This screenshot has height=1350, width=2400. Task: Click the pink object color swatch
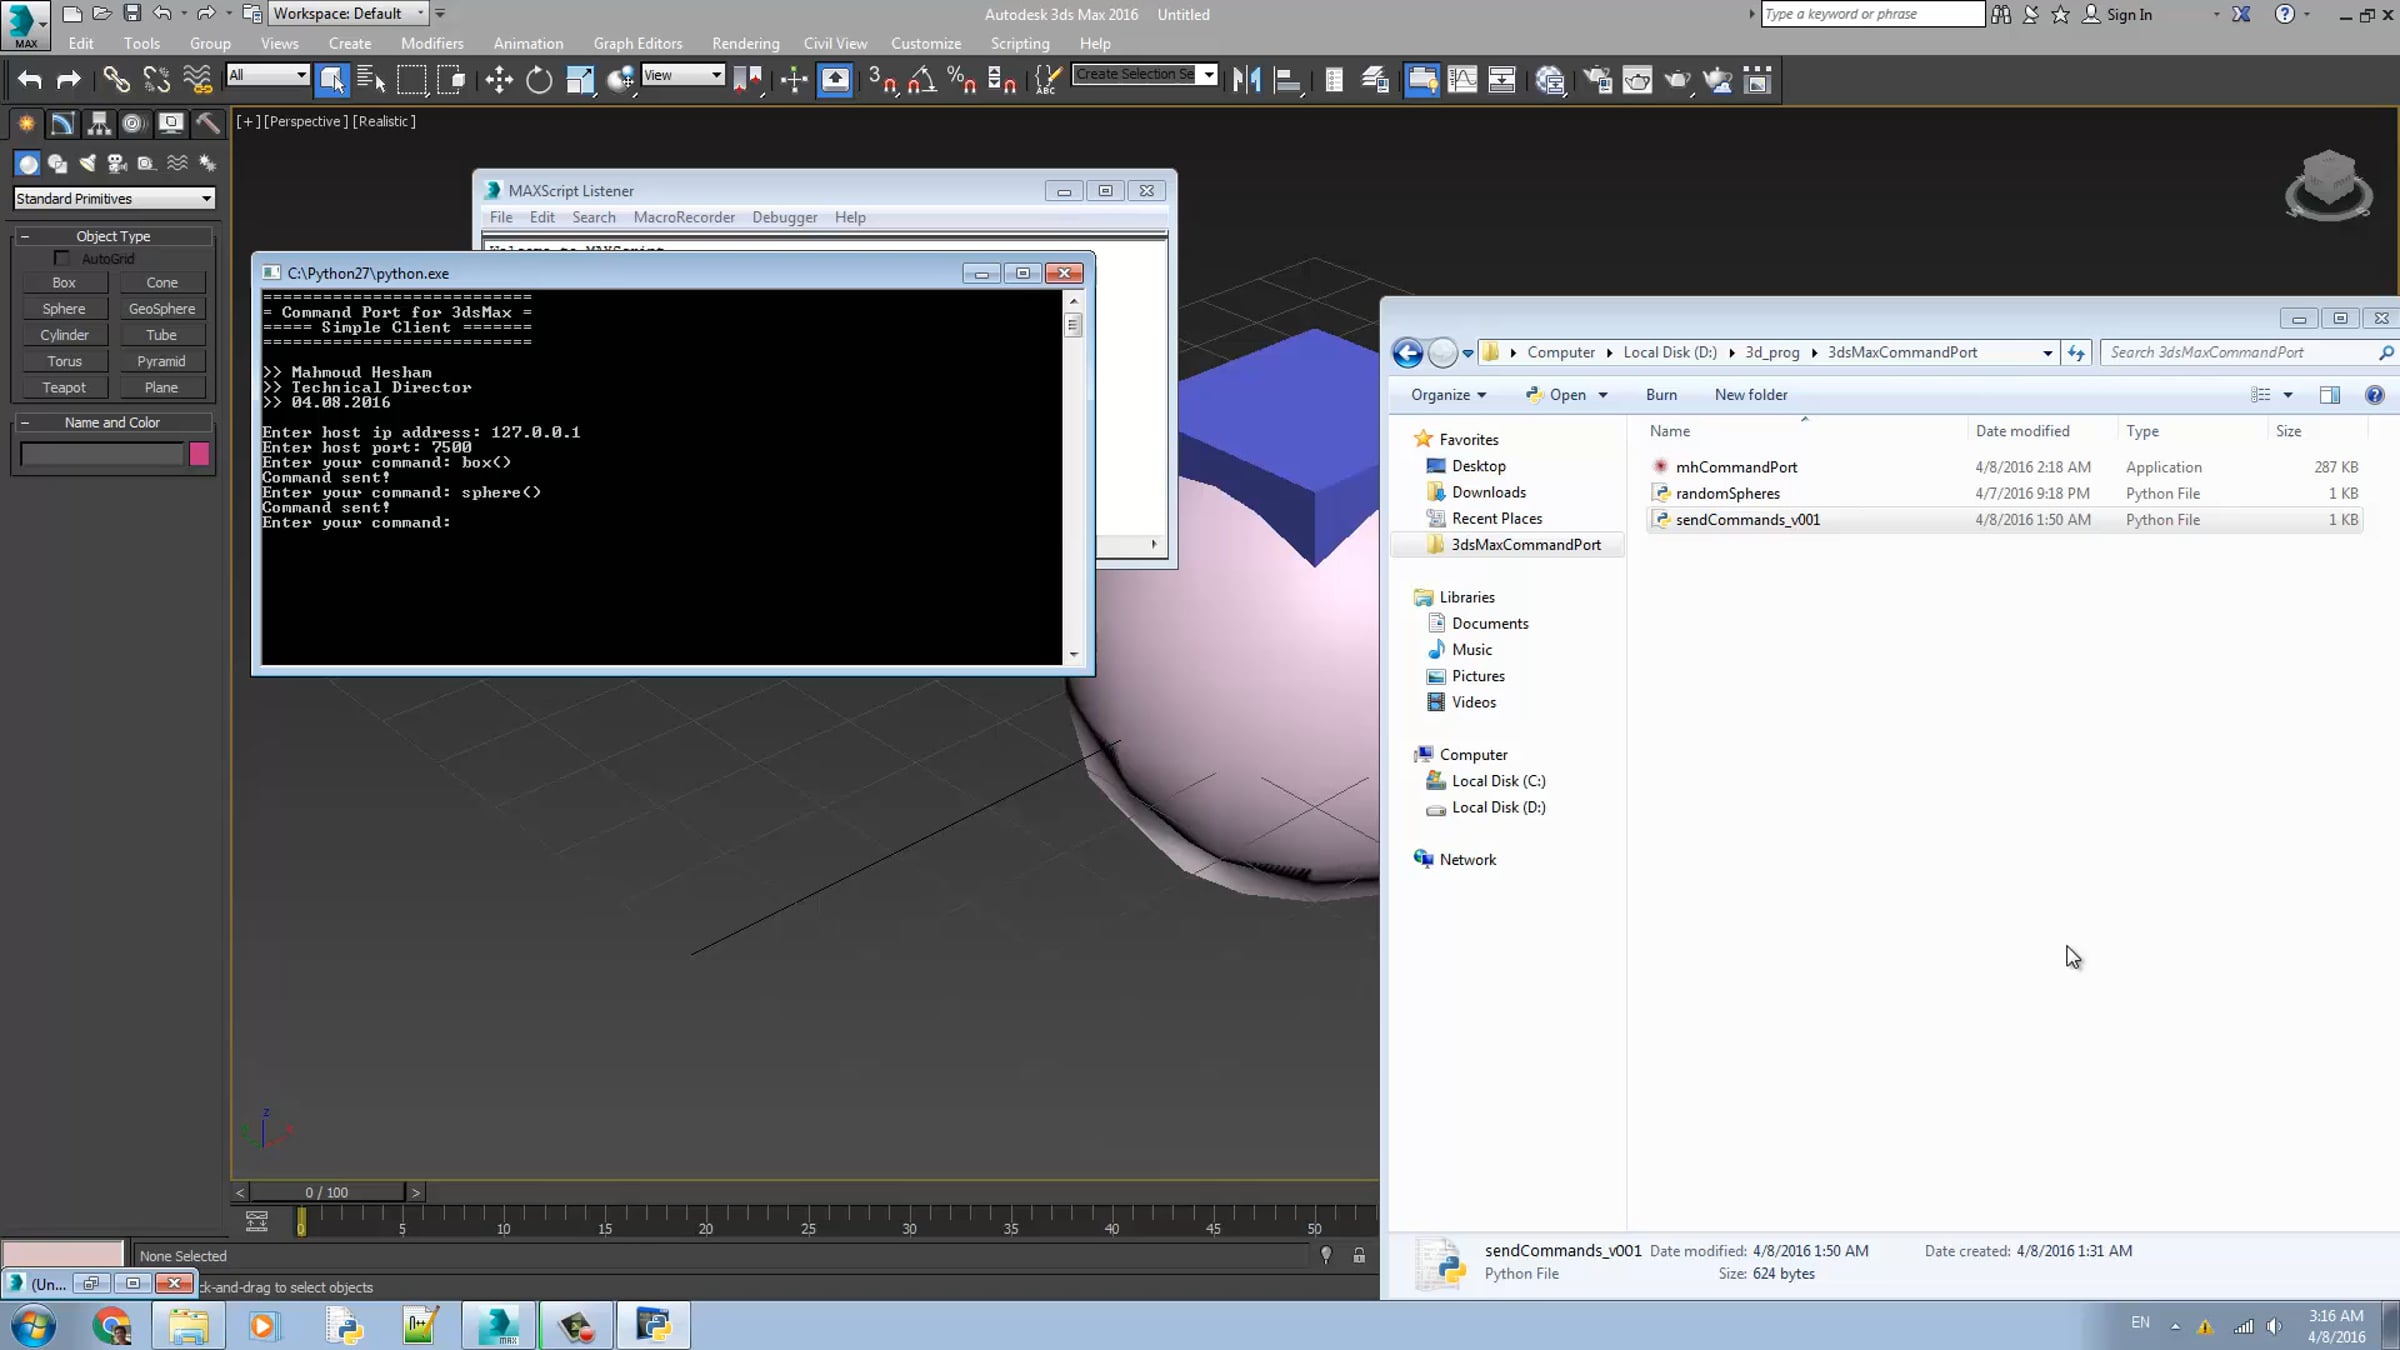[199, 455]
